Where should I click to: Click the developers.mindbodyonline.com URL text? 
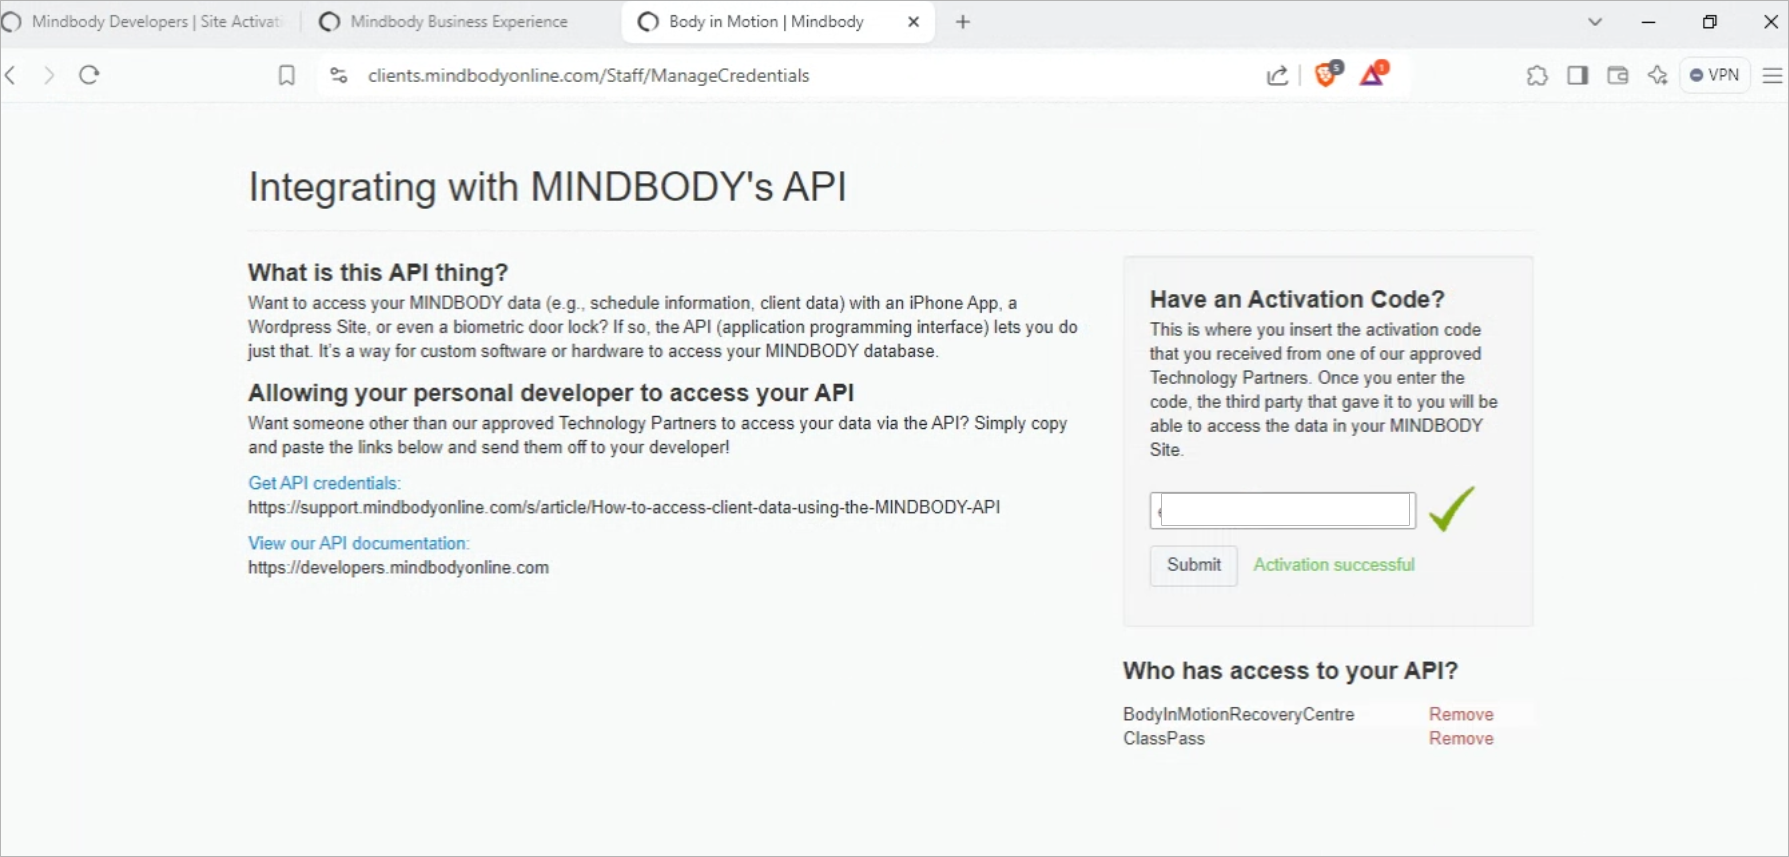(398, 567)
